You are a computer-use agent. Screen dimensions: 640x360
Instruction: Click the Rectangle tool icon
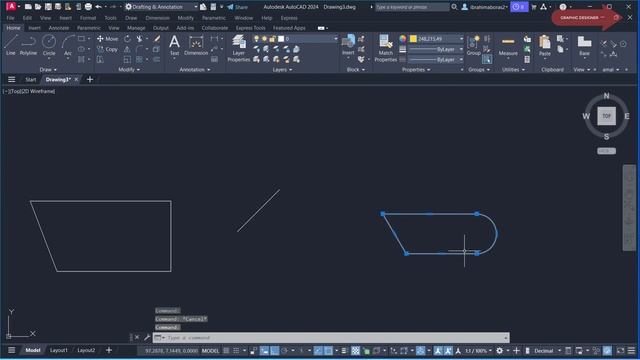click(82, 39)
